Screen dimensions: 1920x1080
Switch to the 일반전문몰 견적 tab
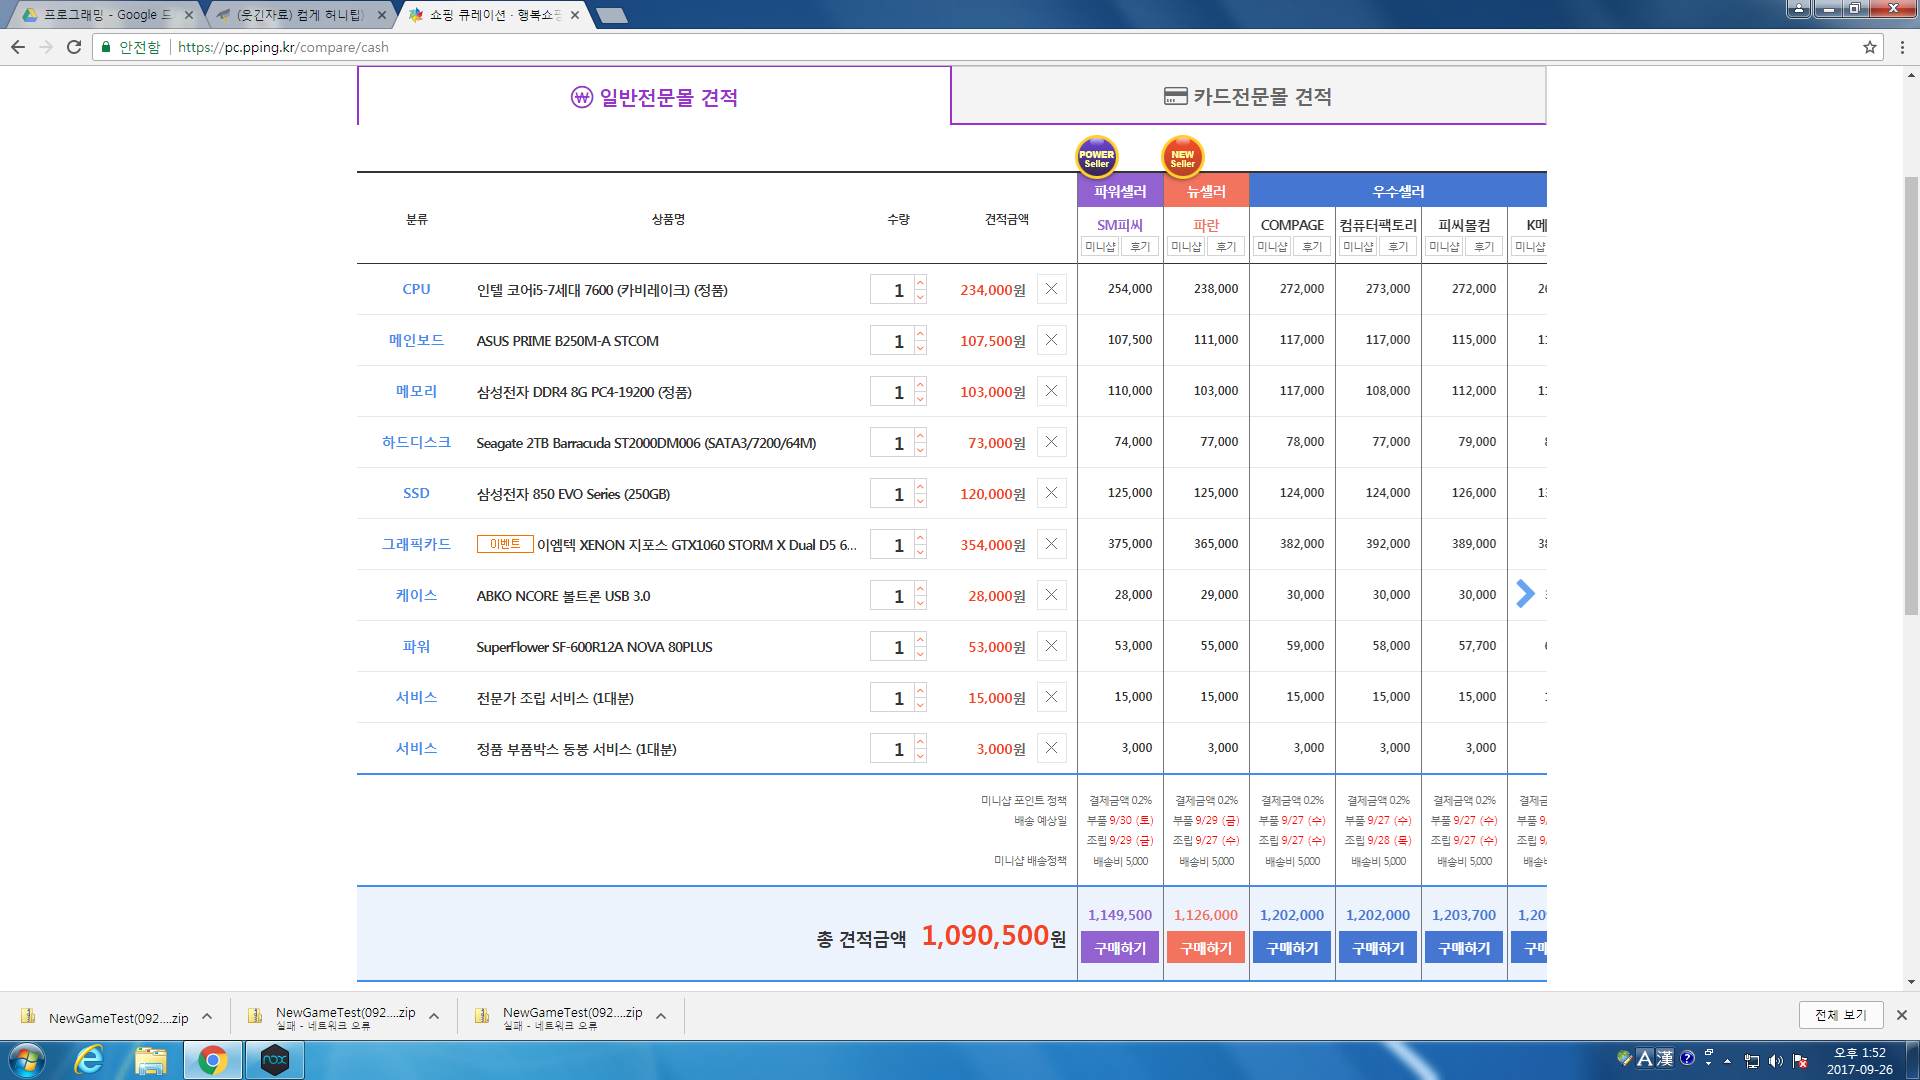[654, 97]
